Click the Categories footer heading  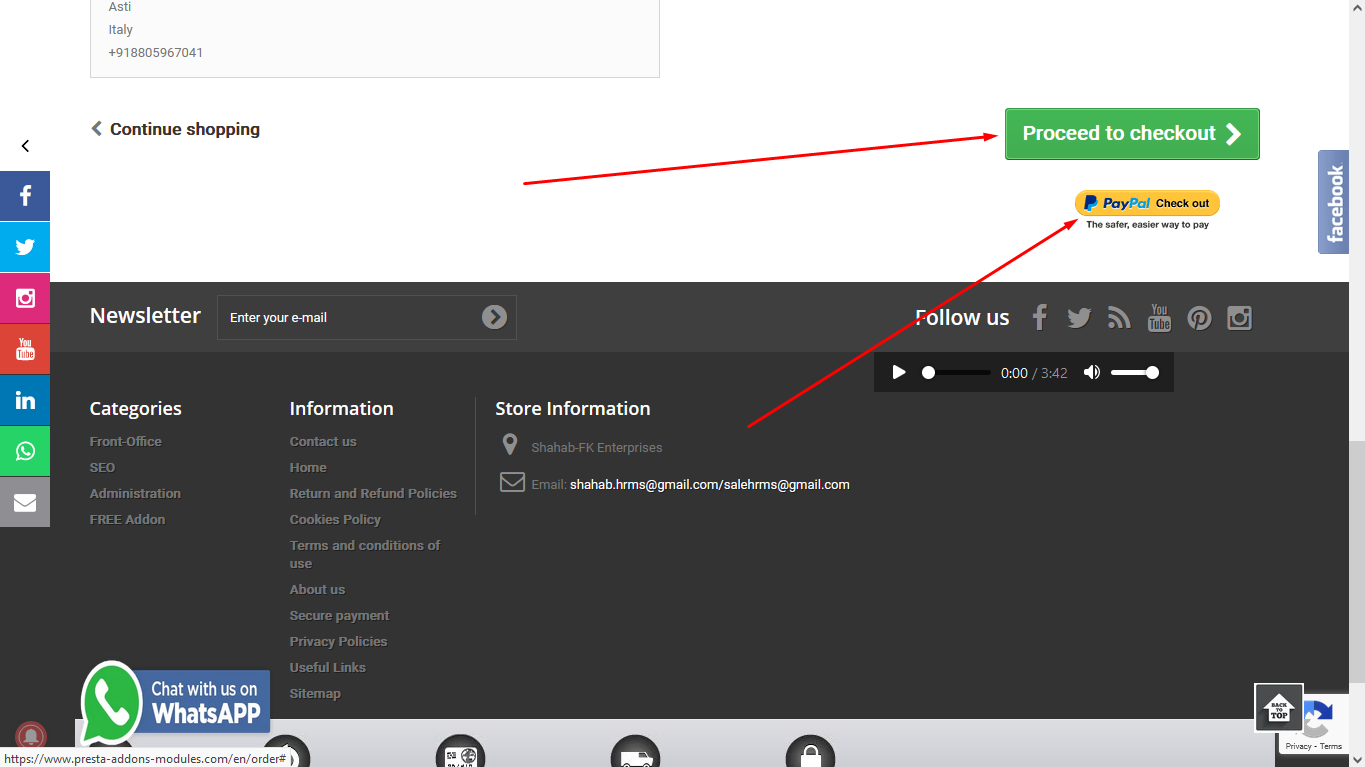(x=136, y=408)
